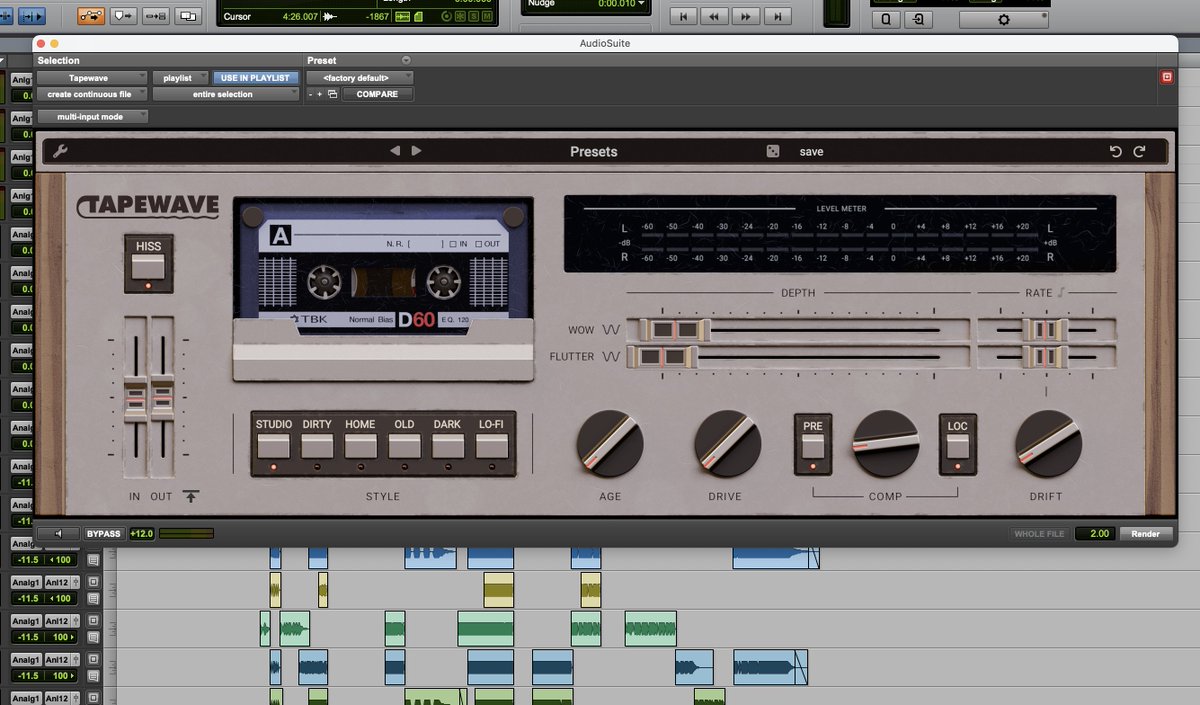Open the playlist selection reference dropdown
Viewport: 1200px width, 705px height.
tap(181, 77)
